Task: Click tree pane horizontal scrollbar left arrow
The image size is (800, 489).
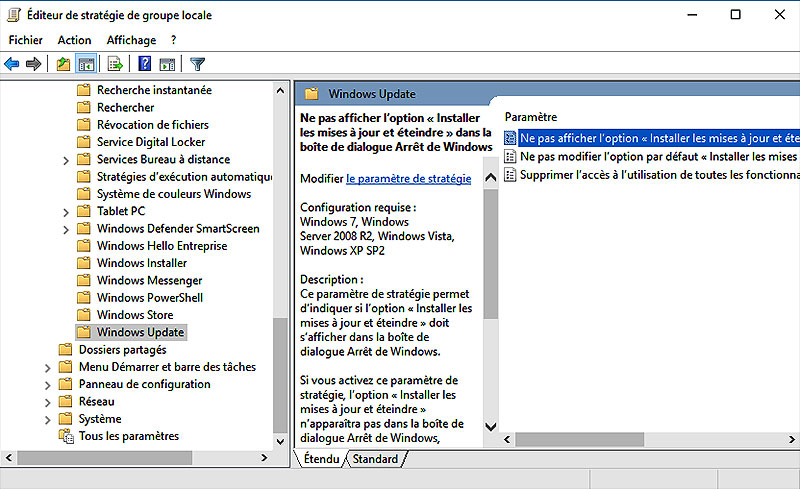Action: pyautogui.click(x=9, y=458)
